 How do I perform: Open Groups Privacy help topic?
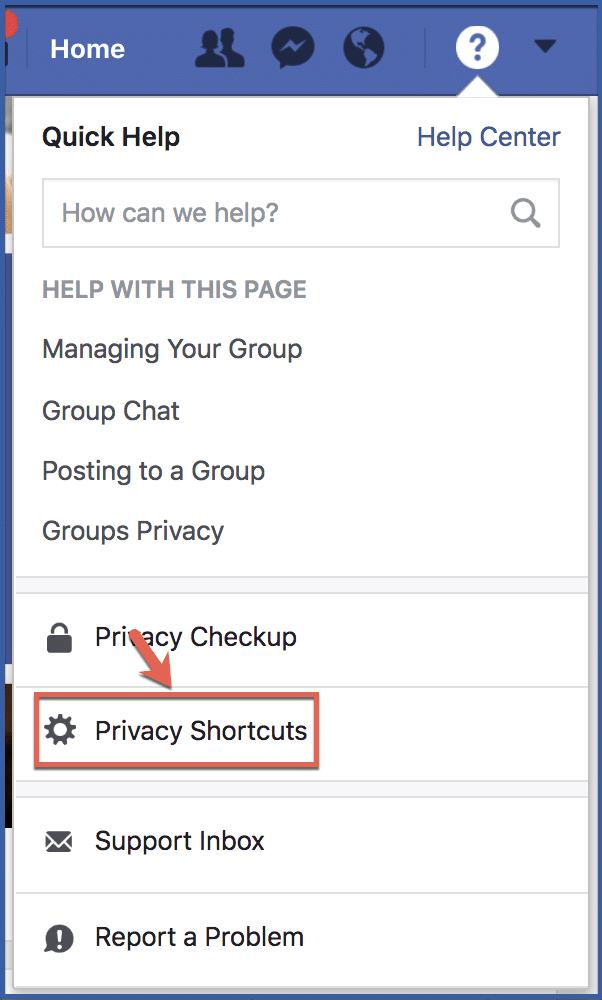click(x=132, y=531)
